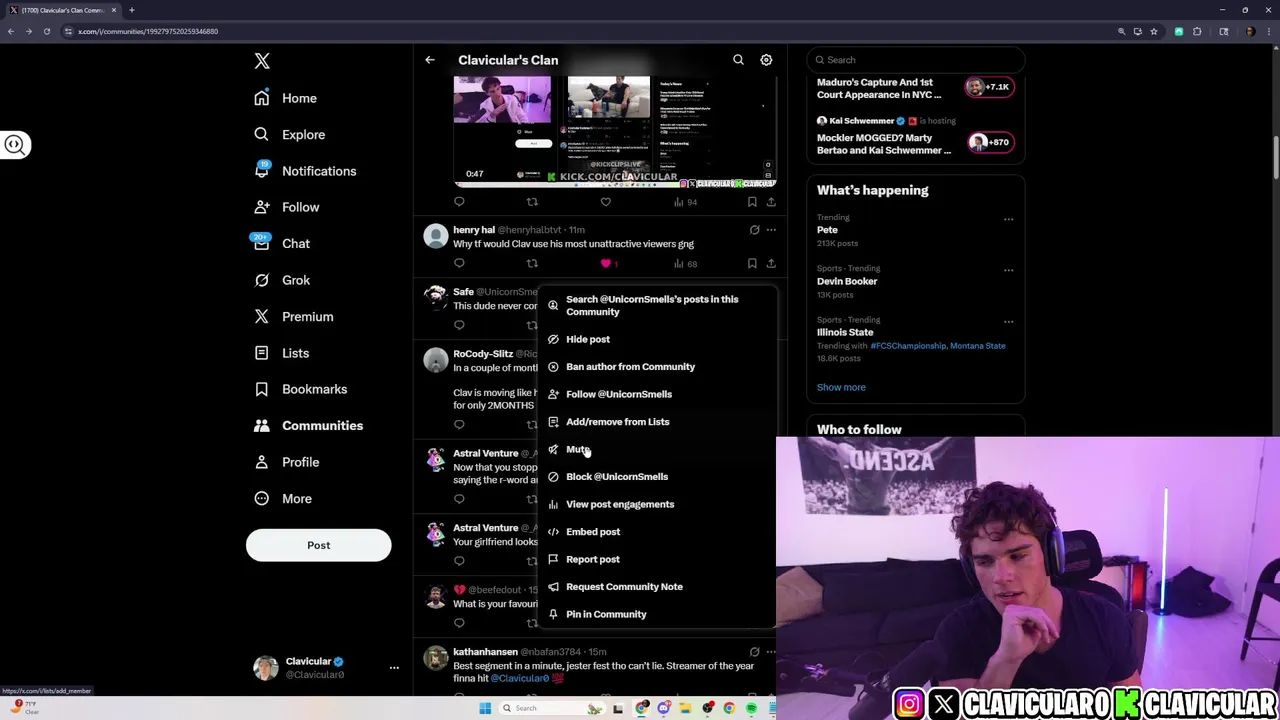Open kathanhansen post more options
The image size is (1280, 720).
pyautogui.click(x=771, y=652)
